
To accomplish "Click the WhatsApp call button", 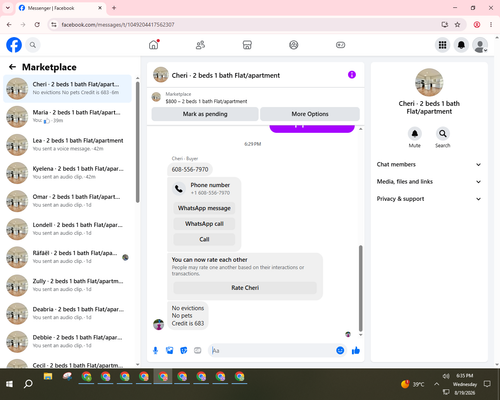I will 204,224.
